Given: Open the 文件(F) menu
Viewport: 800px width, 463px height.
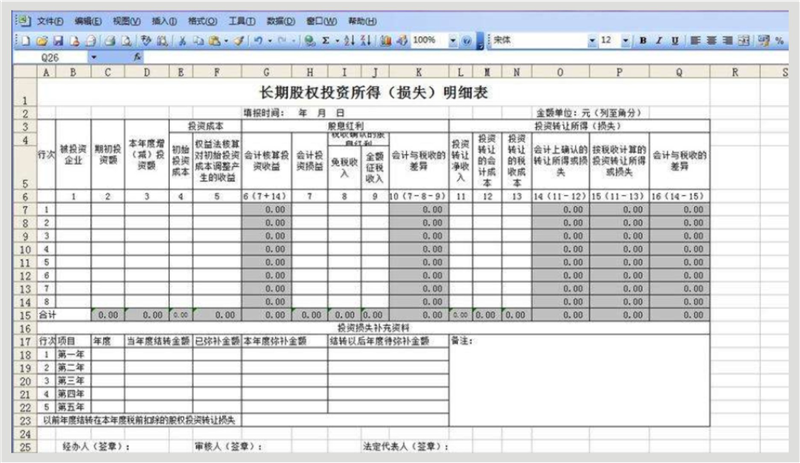Looking at the screenshot, I should coord(50,21).
